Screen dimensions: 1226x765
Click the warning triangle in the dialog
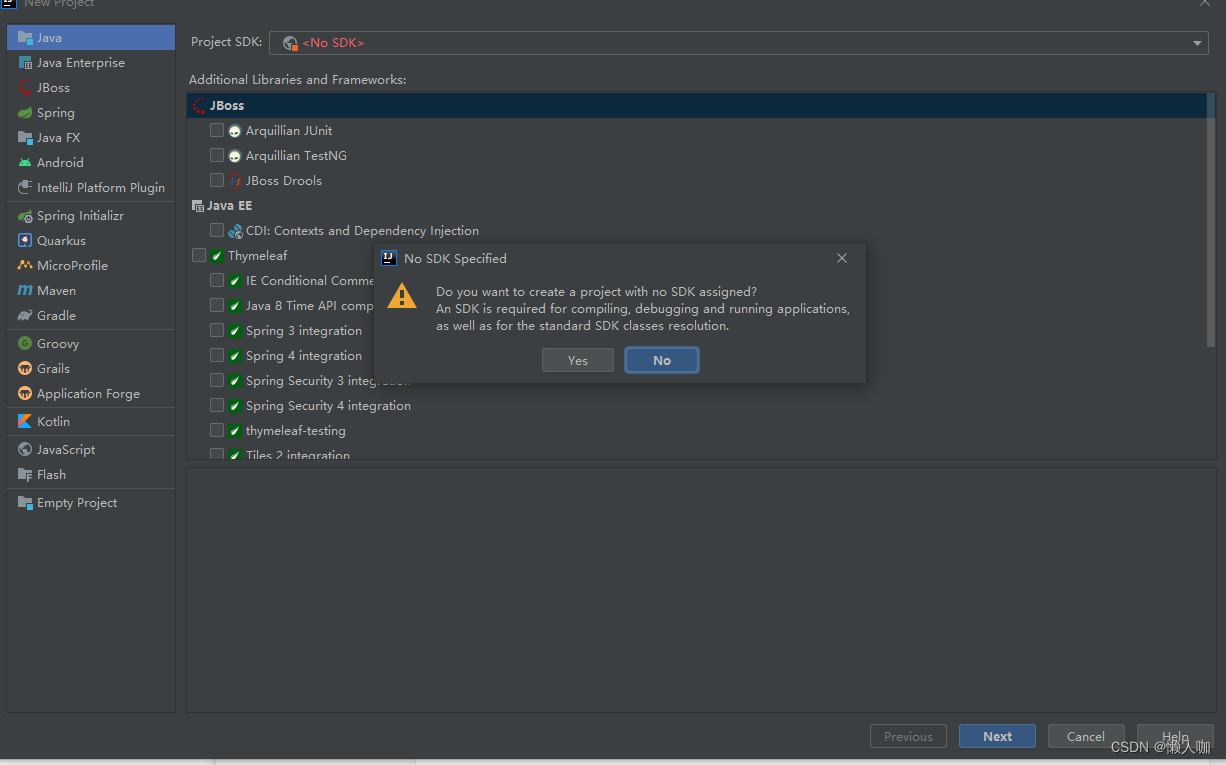coord(402,296)
